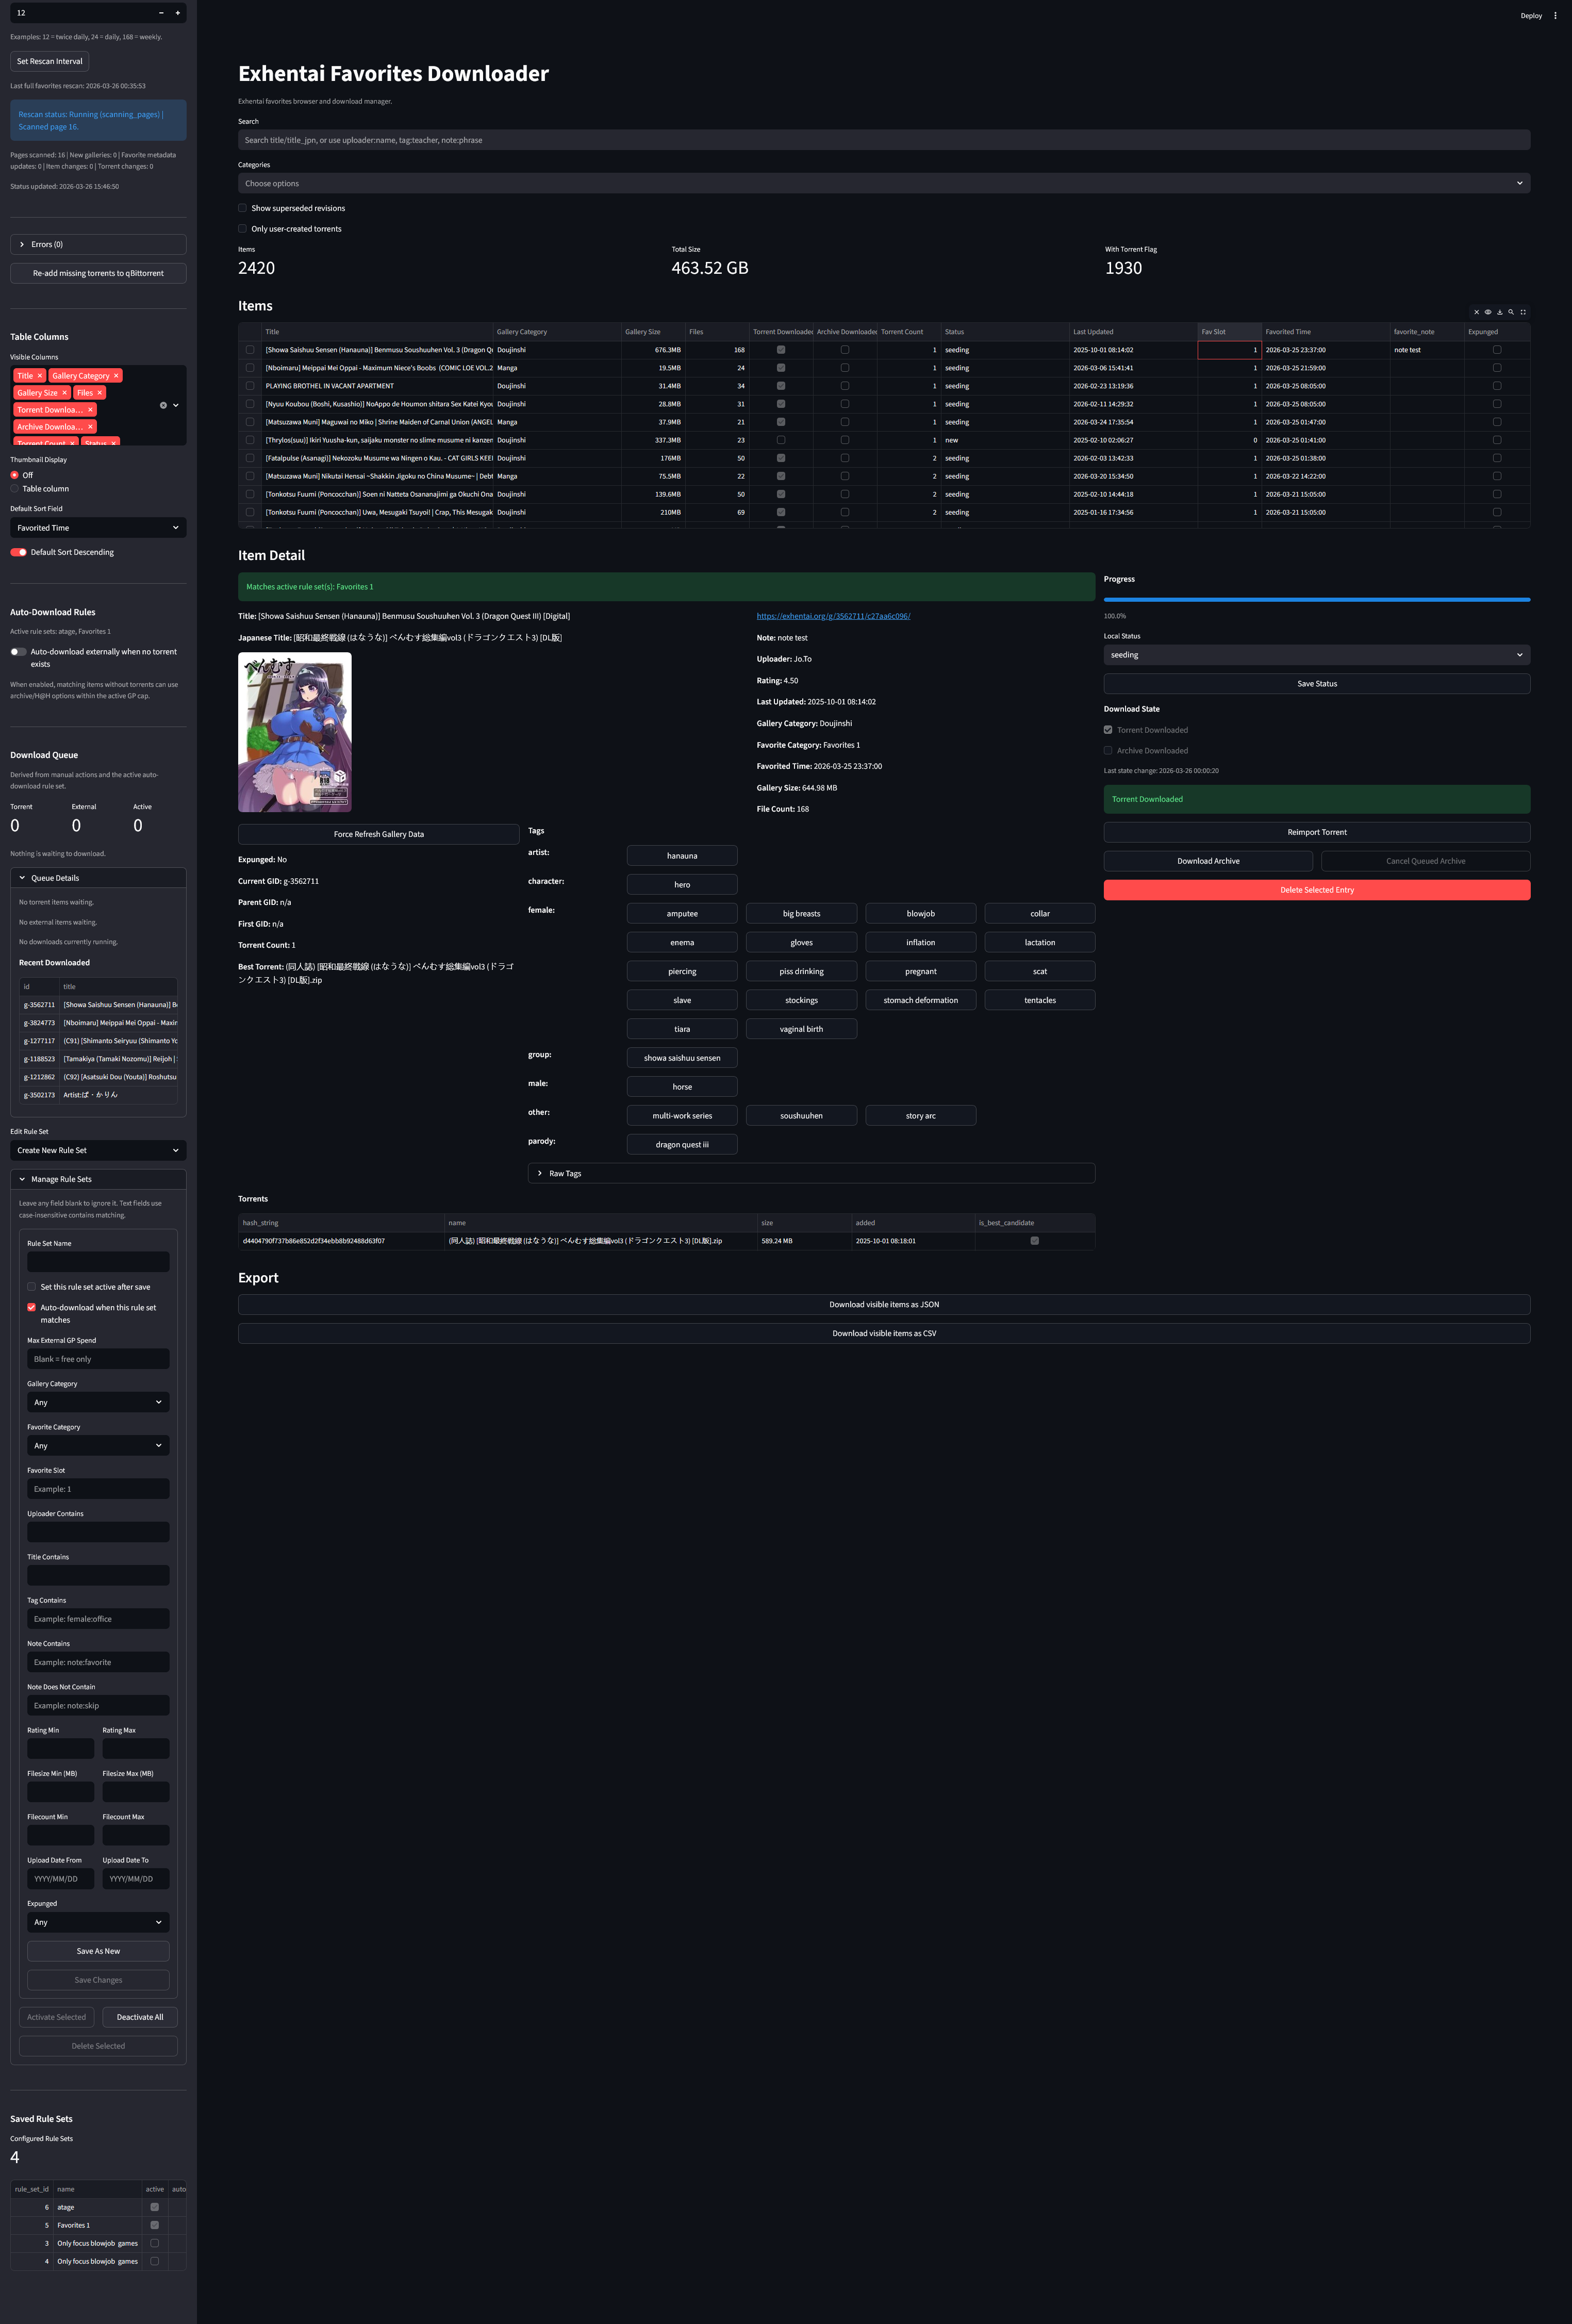Open the Items table in fullscreen

pos(1523,312)
